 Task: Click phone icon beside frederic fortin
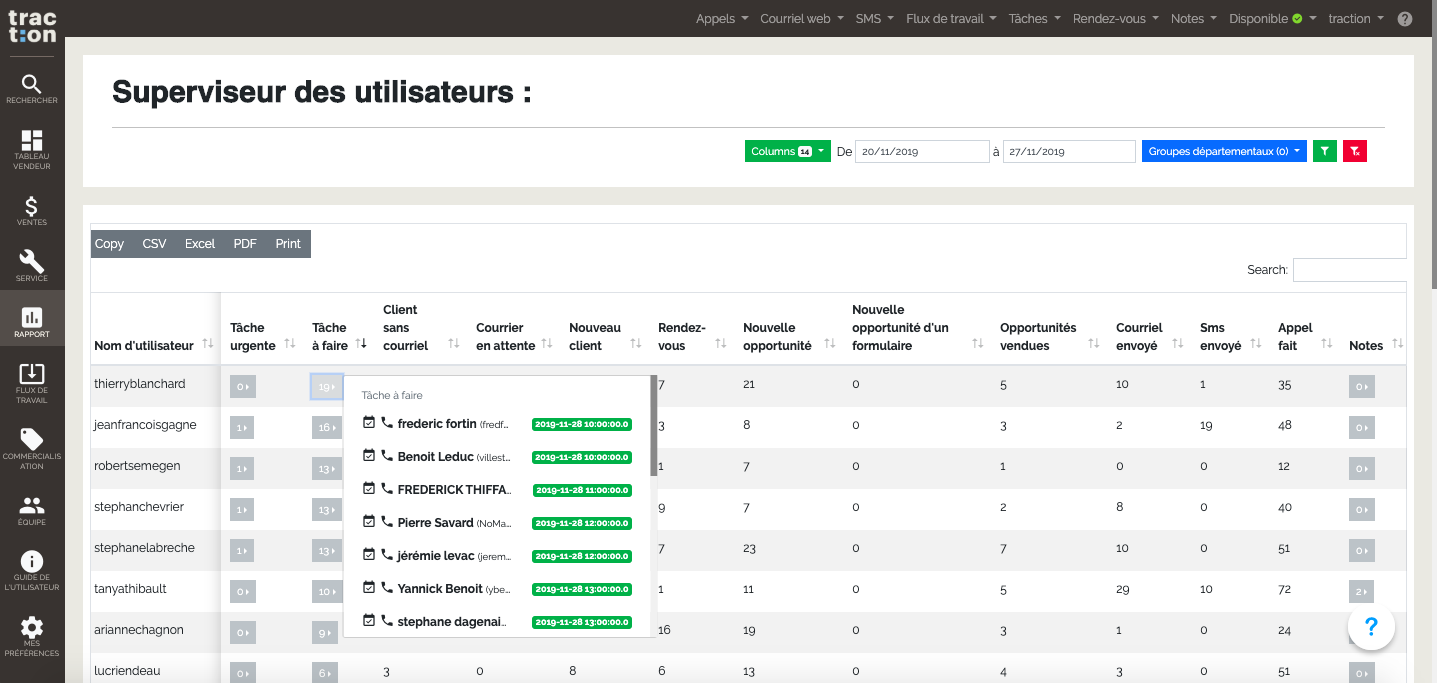[387, 423]
